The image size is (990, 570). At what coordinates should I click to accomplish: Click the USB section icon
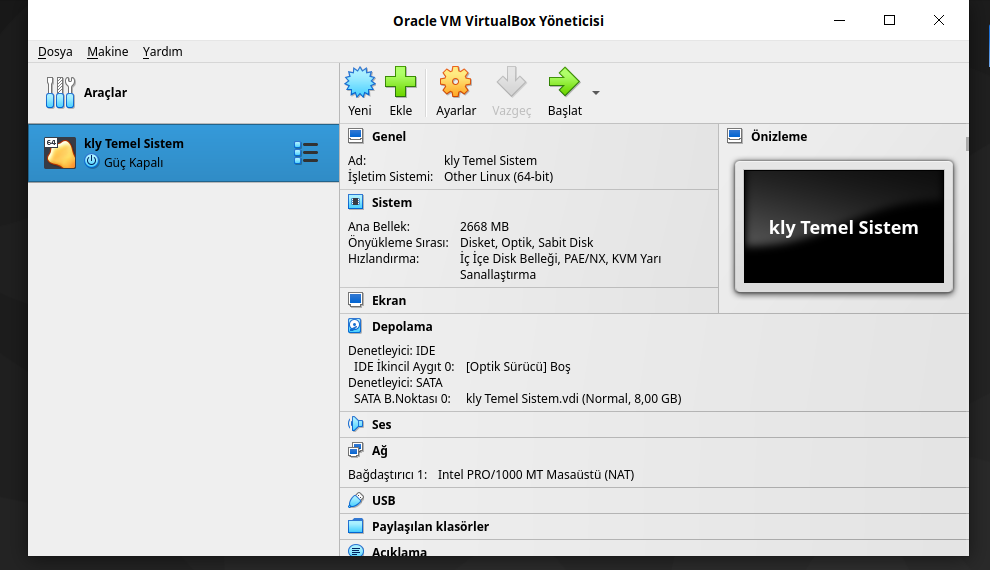tap(355, 500)
